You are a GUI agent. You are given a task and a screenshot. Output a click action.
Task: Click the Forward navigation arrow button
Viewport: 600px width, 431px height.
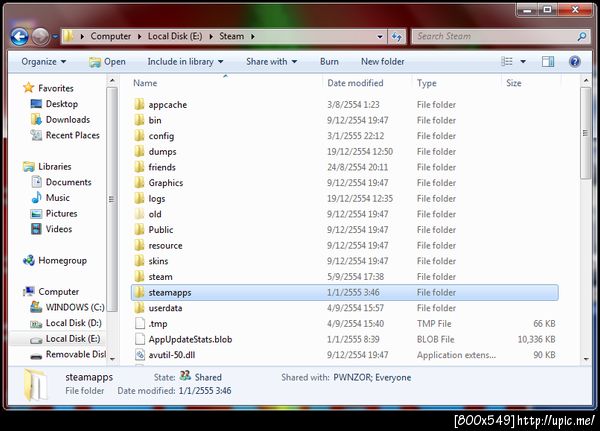click(x=40, y=37)
